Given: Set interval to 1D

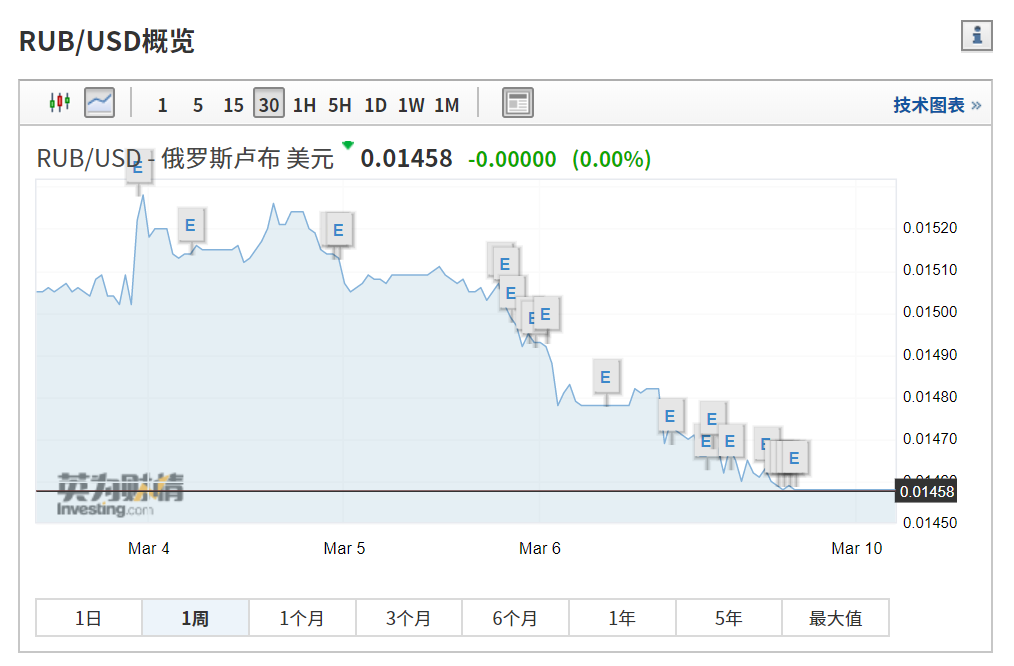Looking at the screenshot, I should click(375, 105).
